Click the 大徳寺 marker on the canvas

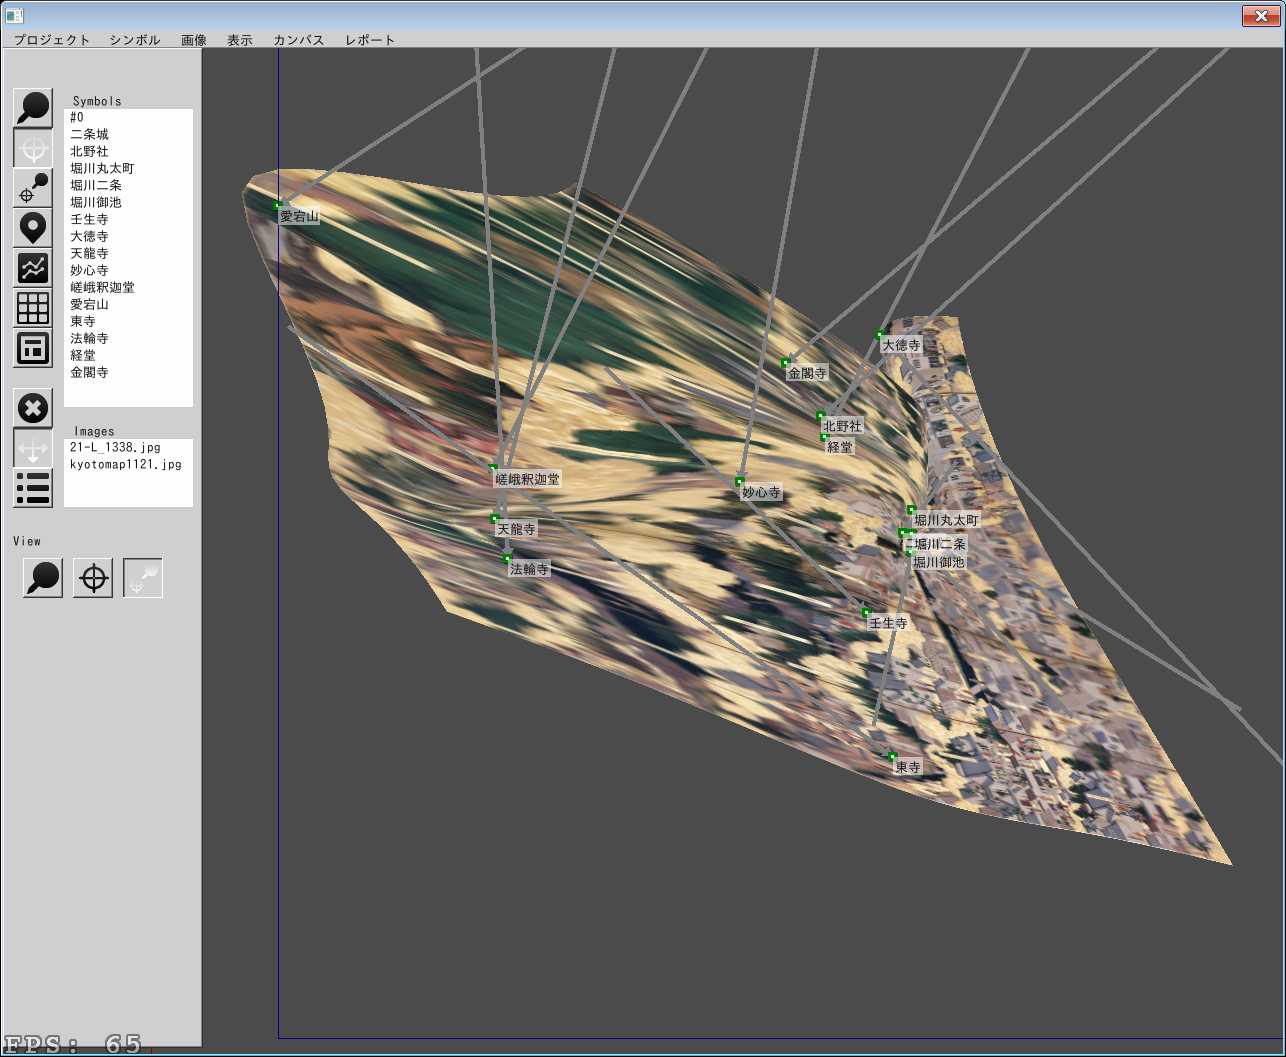pyautogui.click(x=880, y=335)
